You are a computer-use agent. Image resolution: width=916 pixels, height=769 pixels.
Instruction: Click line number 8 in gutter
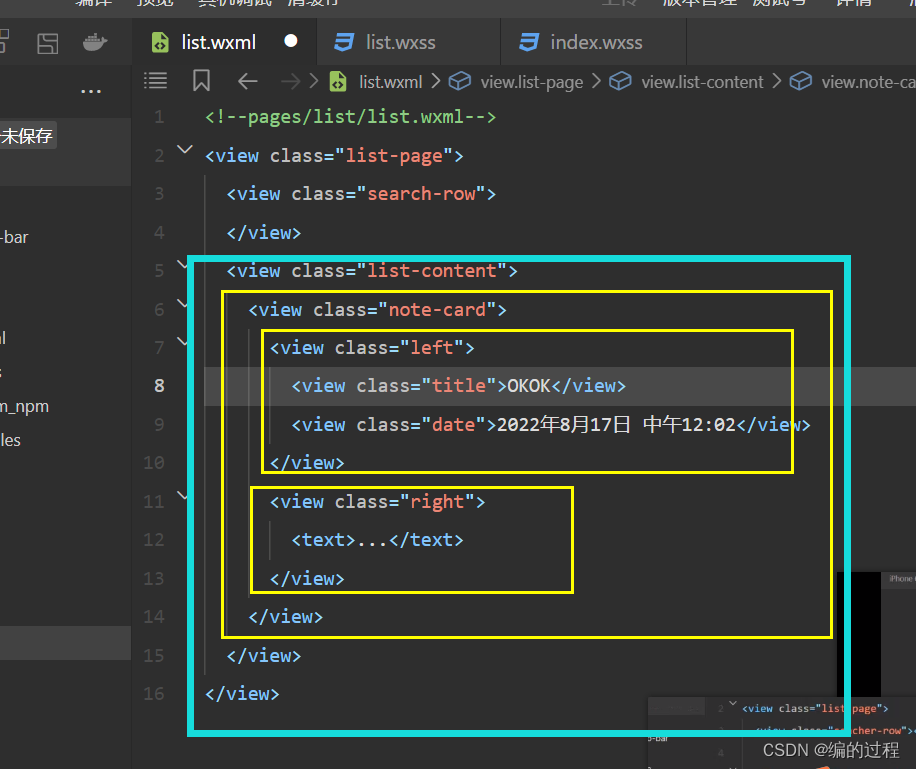tap(159, 386)
